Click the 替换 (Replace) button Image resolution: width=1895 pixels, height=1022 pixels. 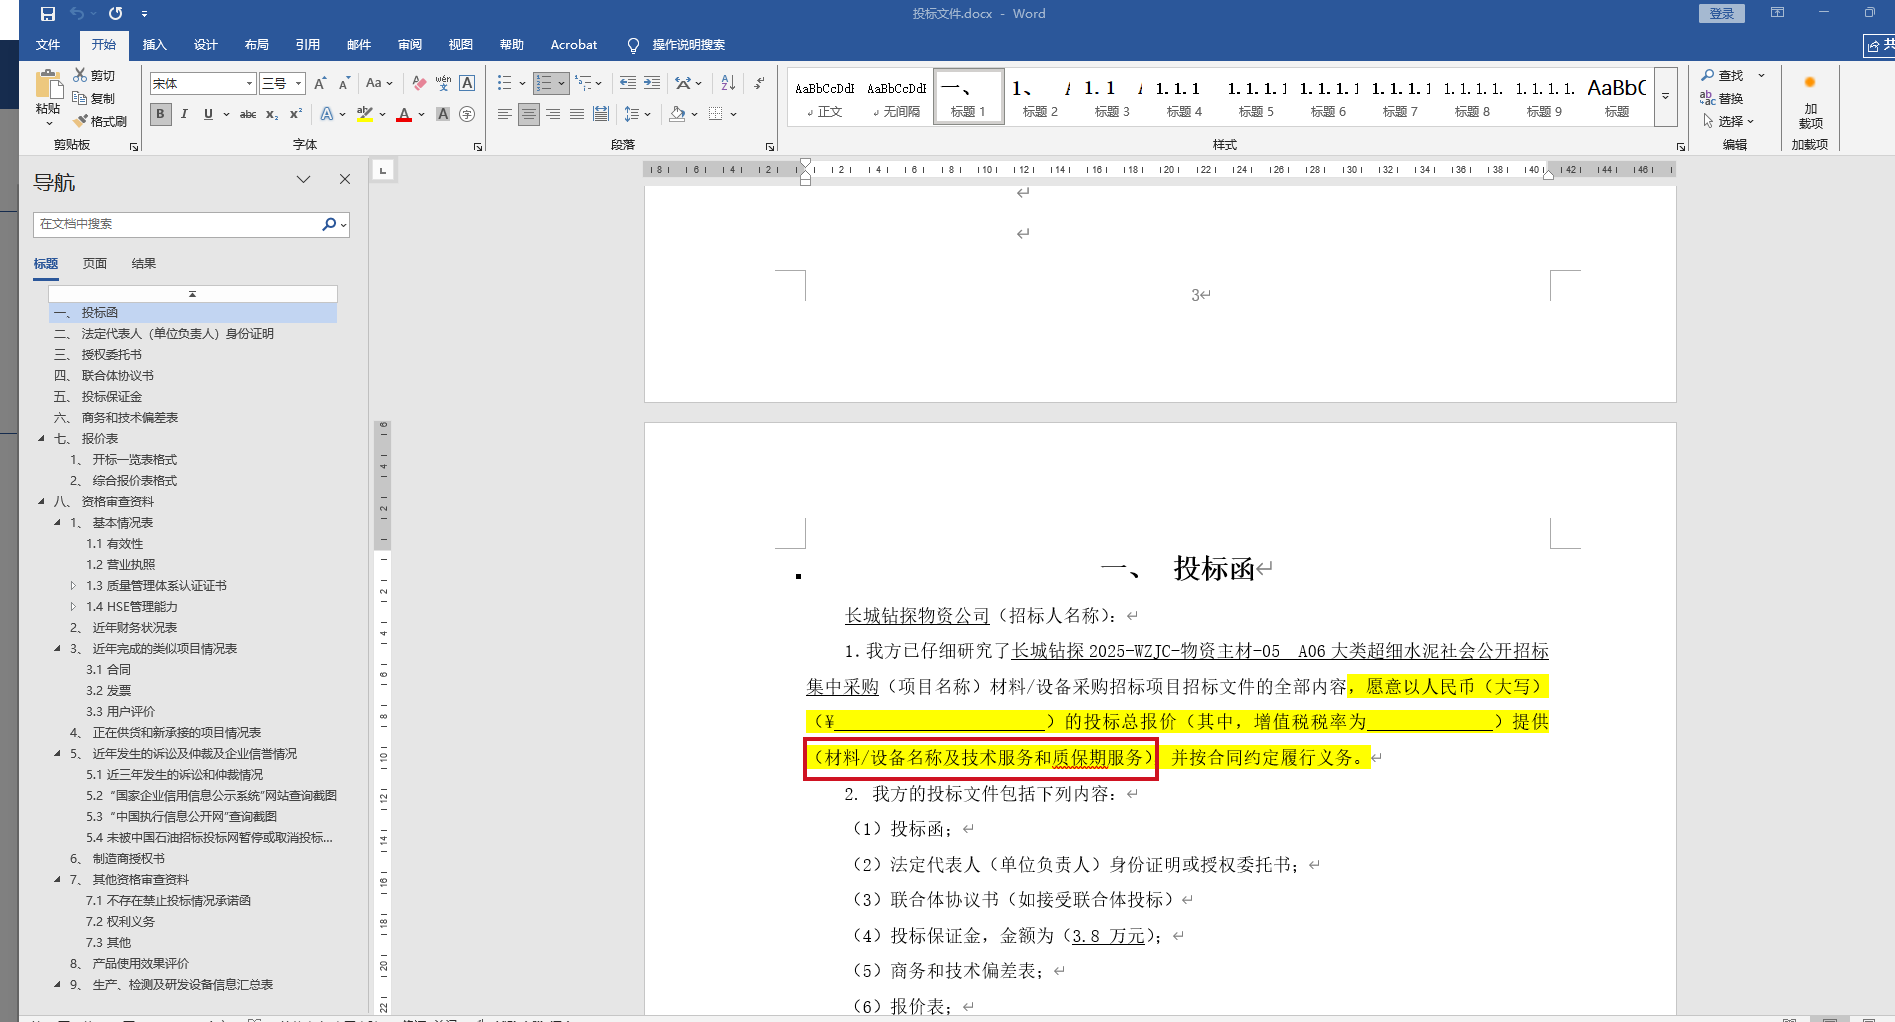click(x=1722, y=99)
